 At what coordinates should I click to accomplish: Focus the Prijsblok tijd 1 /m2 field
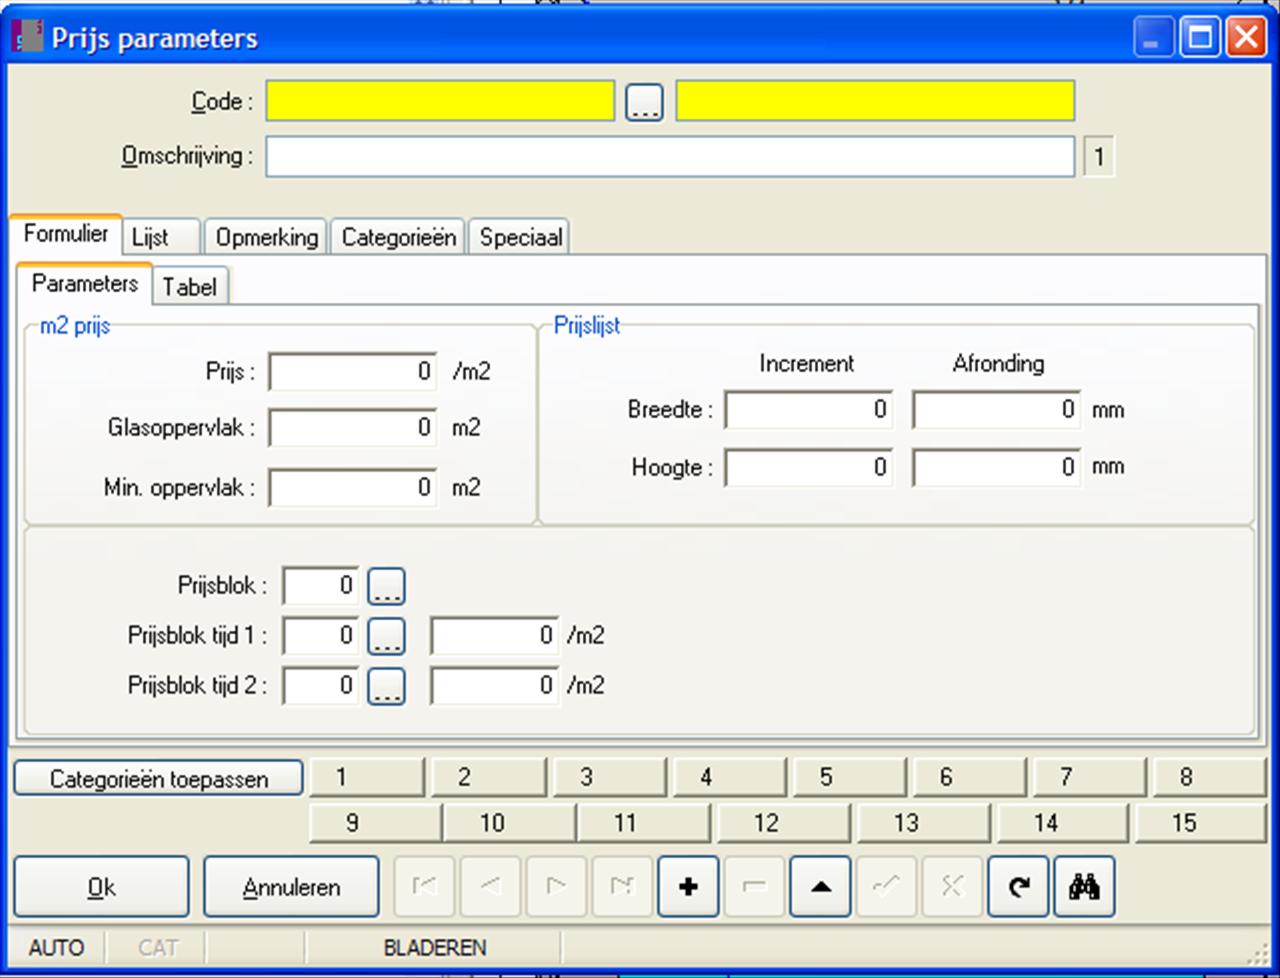coord(494,636)
